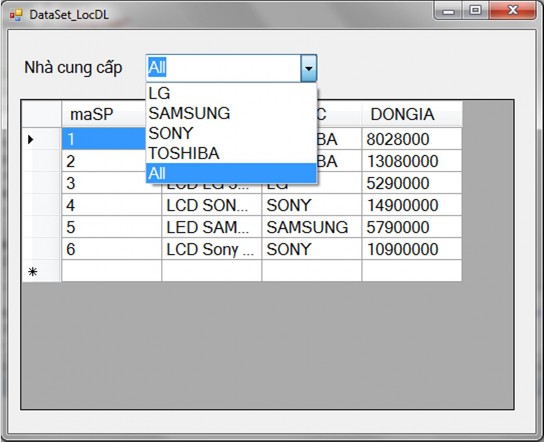Click the price cell 13080000

pos(412,161)
